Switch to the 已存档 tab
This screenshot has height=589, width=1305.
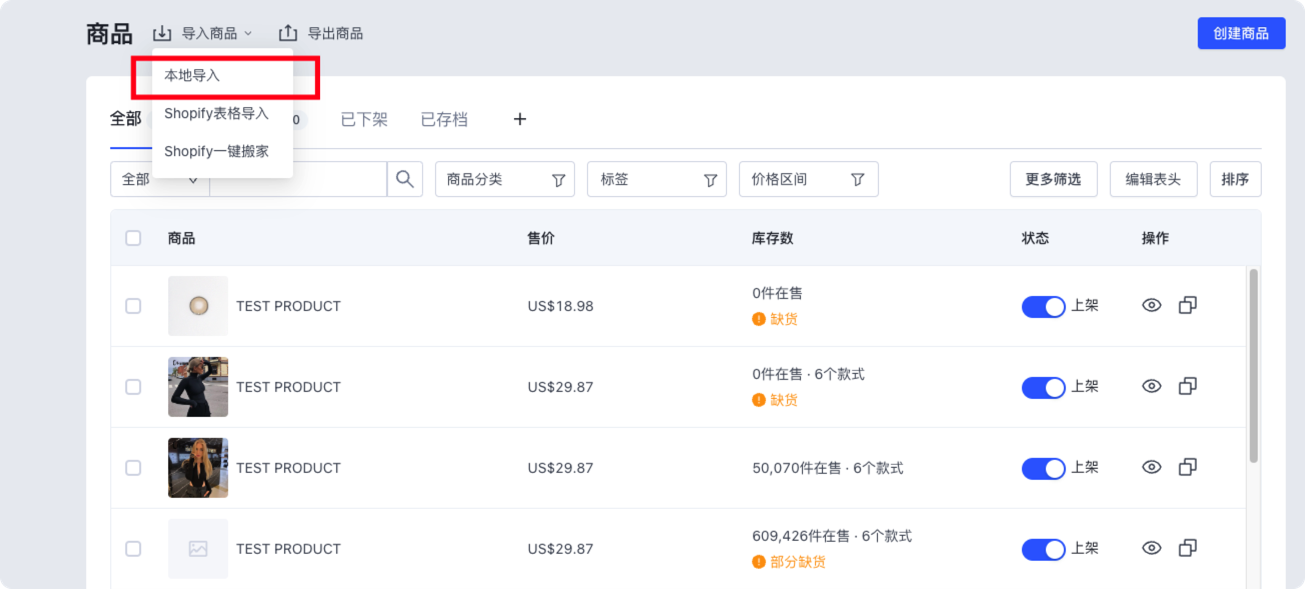(444, 119)
